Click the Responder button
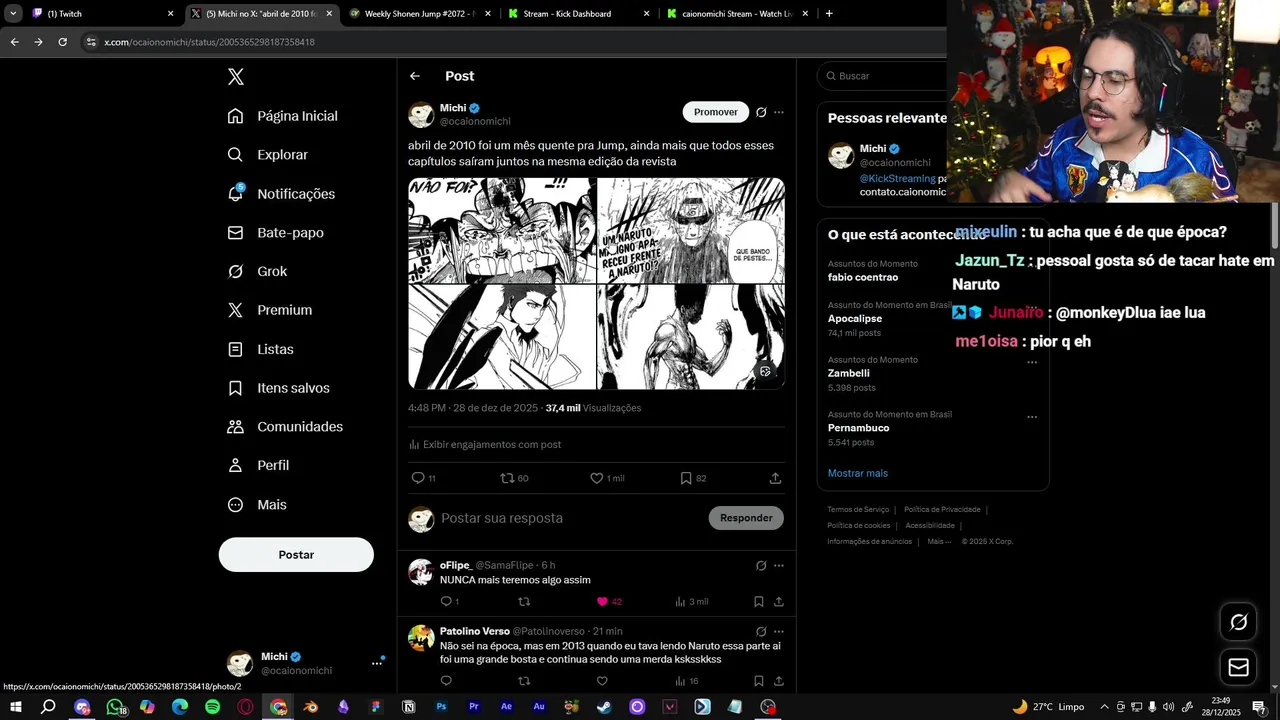 746,518
